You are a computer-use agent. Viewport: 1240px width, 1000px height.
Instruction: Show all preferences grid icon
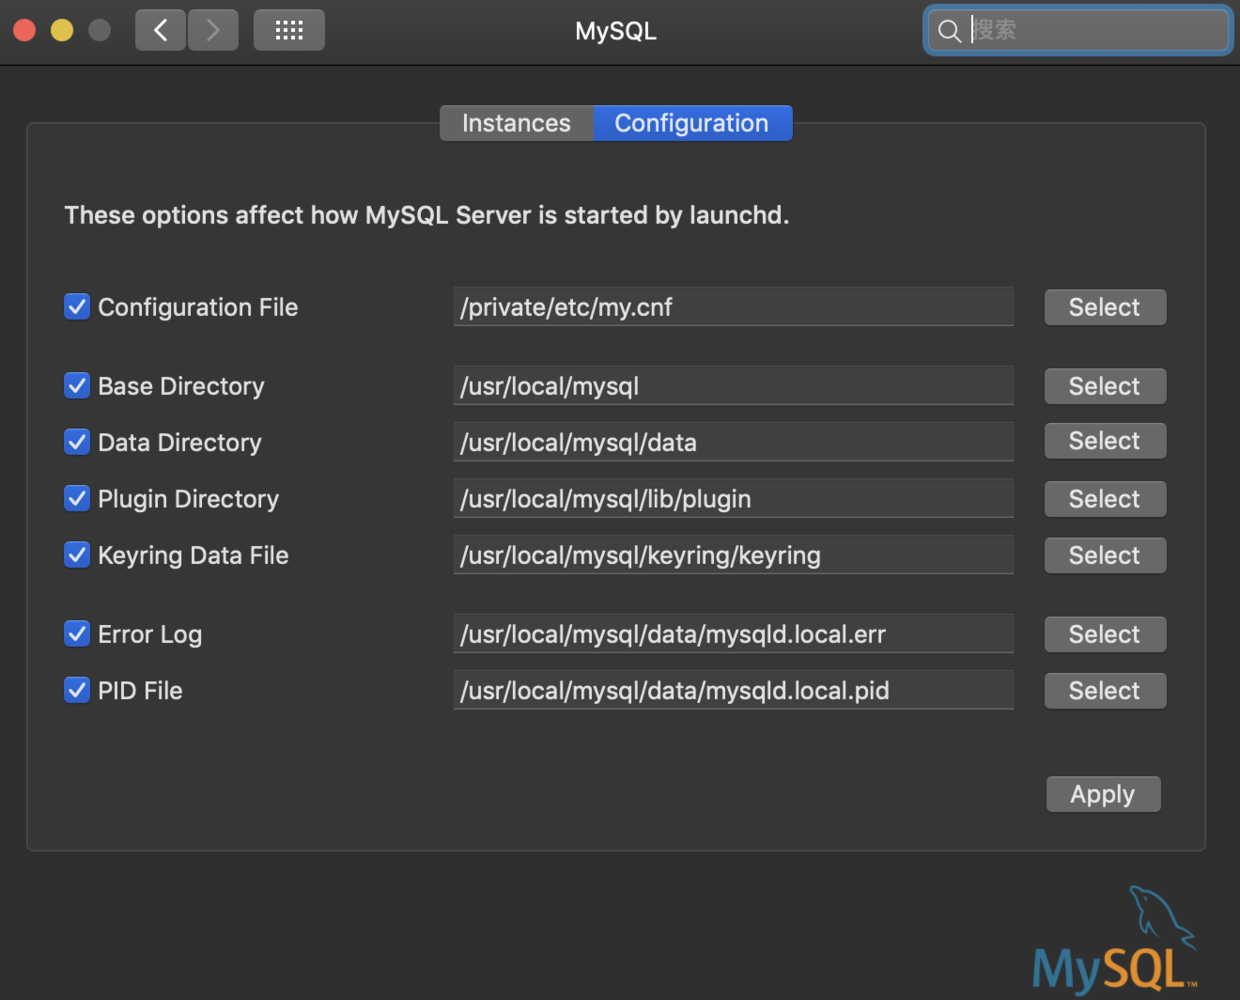(x=289, y=30)
